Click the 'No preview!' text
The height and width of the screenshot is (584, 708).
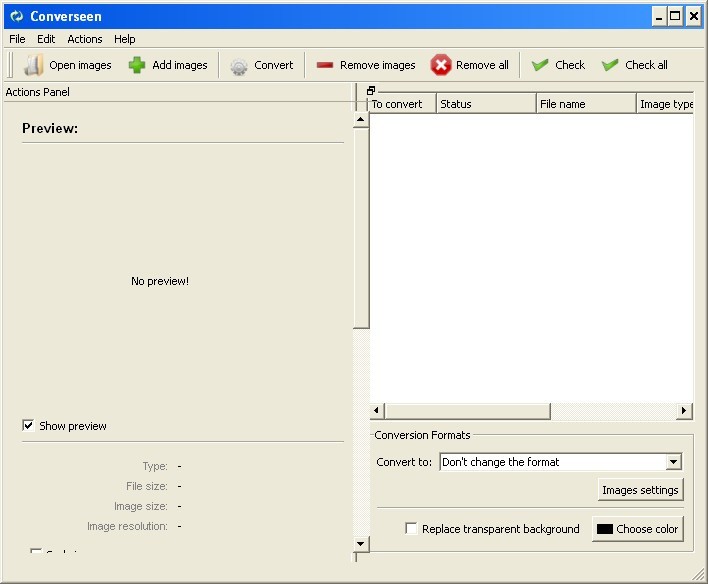coord(160,281)
